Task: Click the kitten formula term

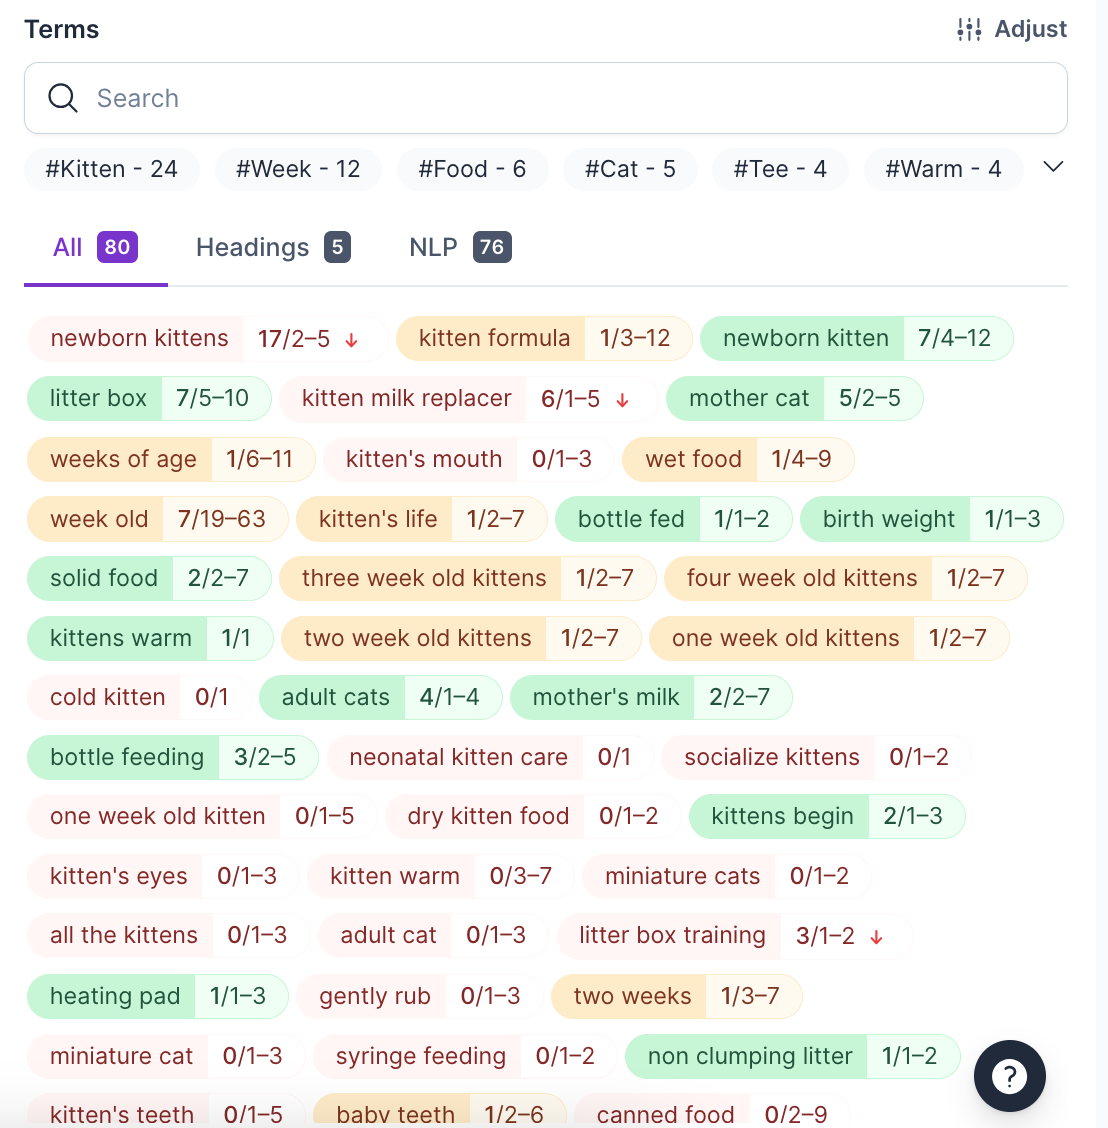Action: [494, 339]
